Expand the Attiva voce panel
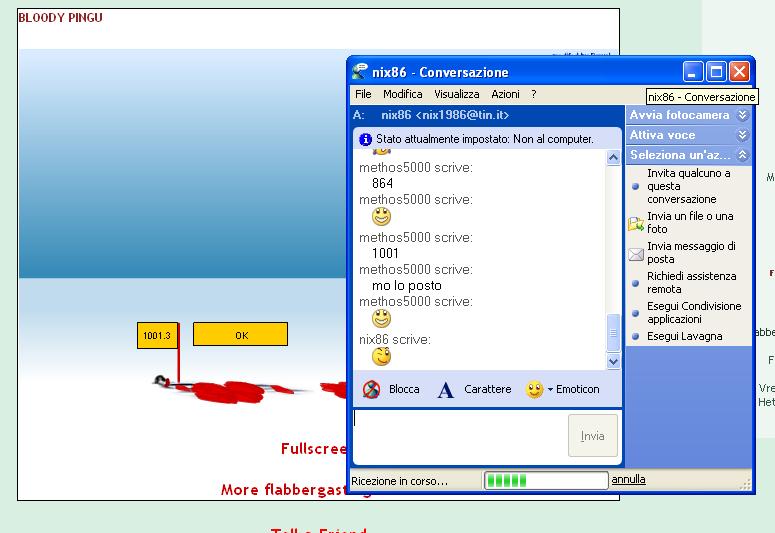This screenshot has width=775, height=533. click(x=742, y=135)
